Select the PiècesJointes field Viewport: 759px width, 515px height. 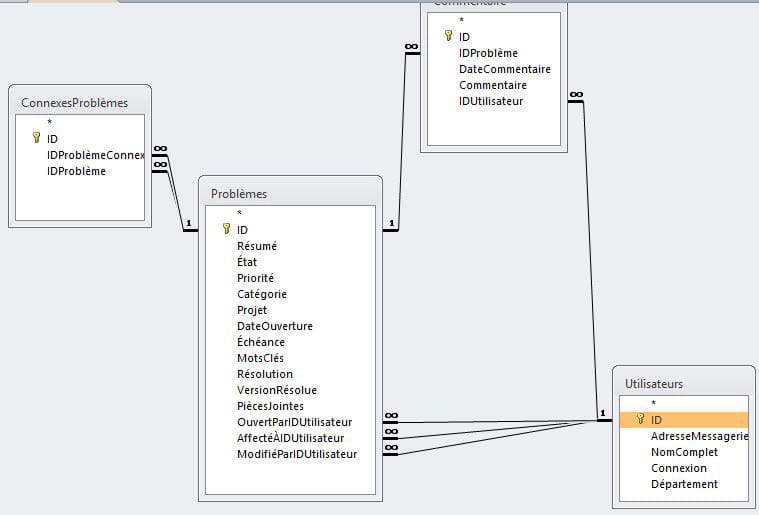pyautogui.click(x=290, y=406)
